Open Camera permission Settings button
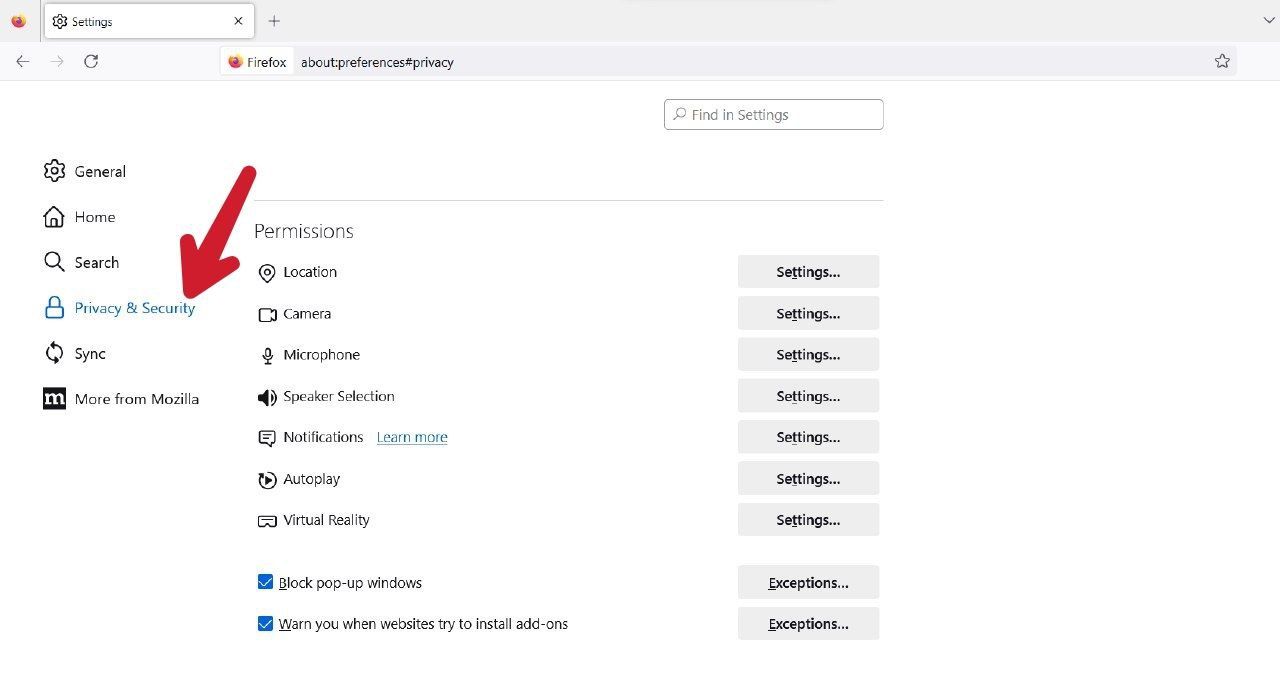This screenshot has width=1280, height=675. [808, 314]
